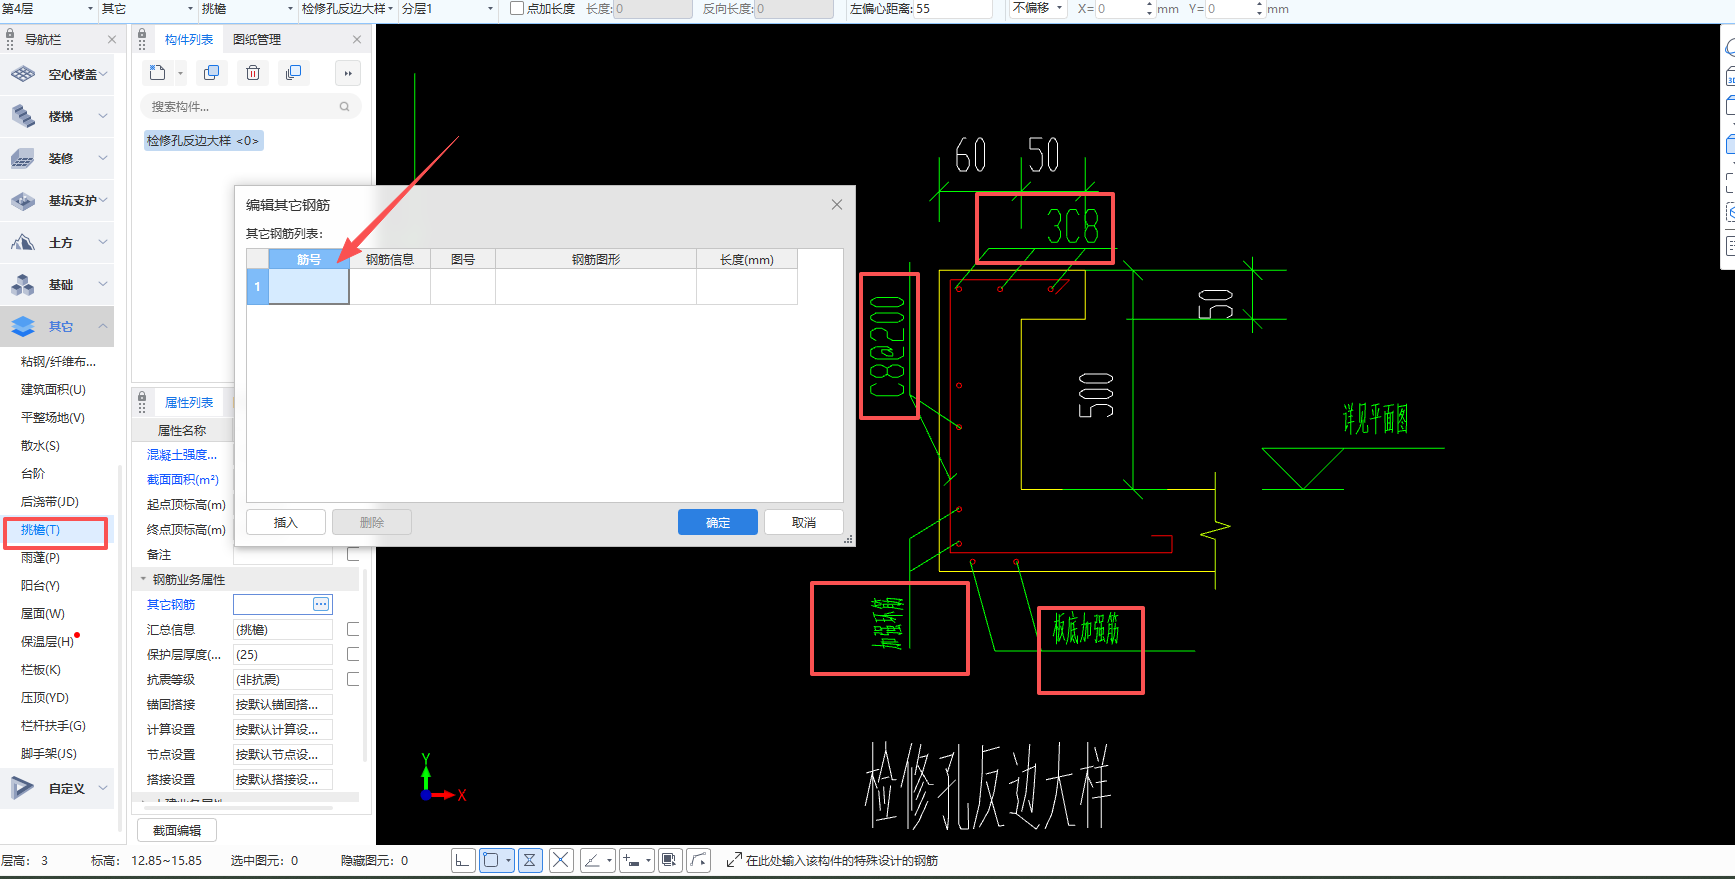Close the 编辑其它钢筋 dialog
This screenshot has width=1735, height=879.
(837, 204)
